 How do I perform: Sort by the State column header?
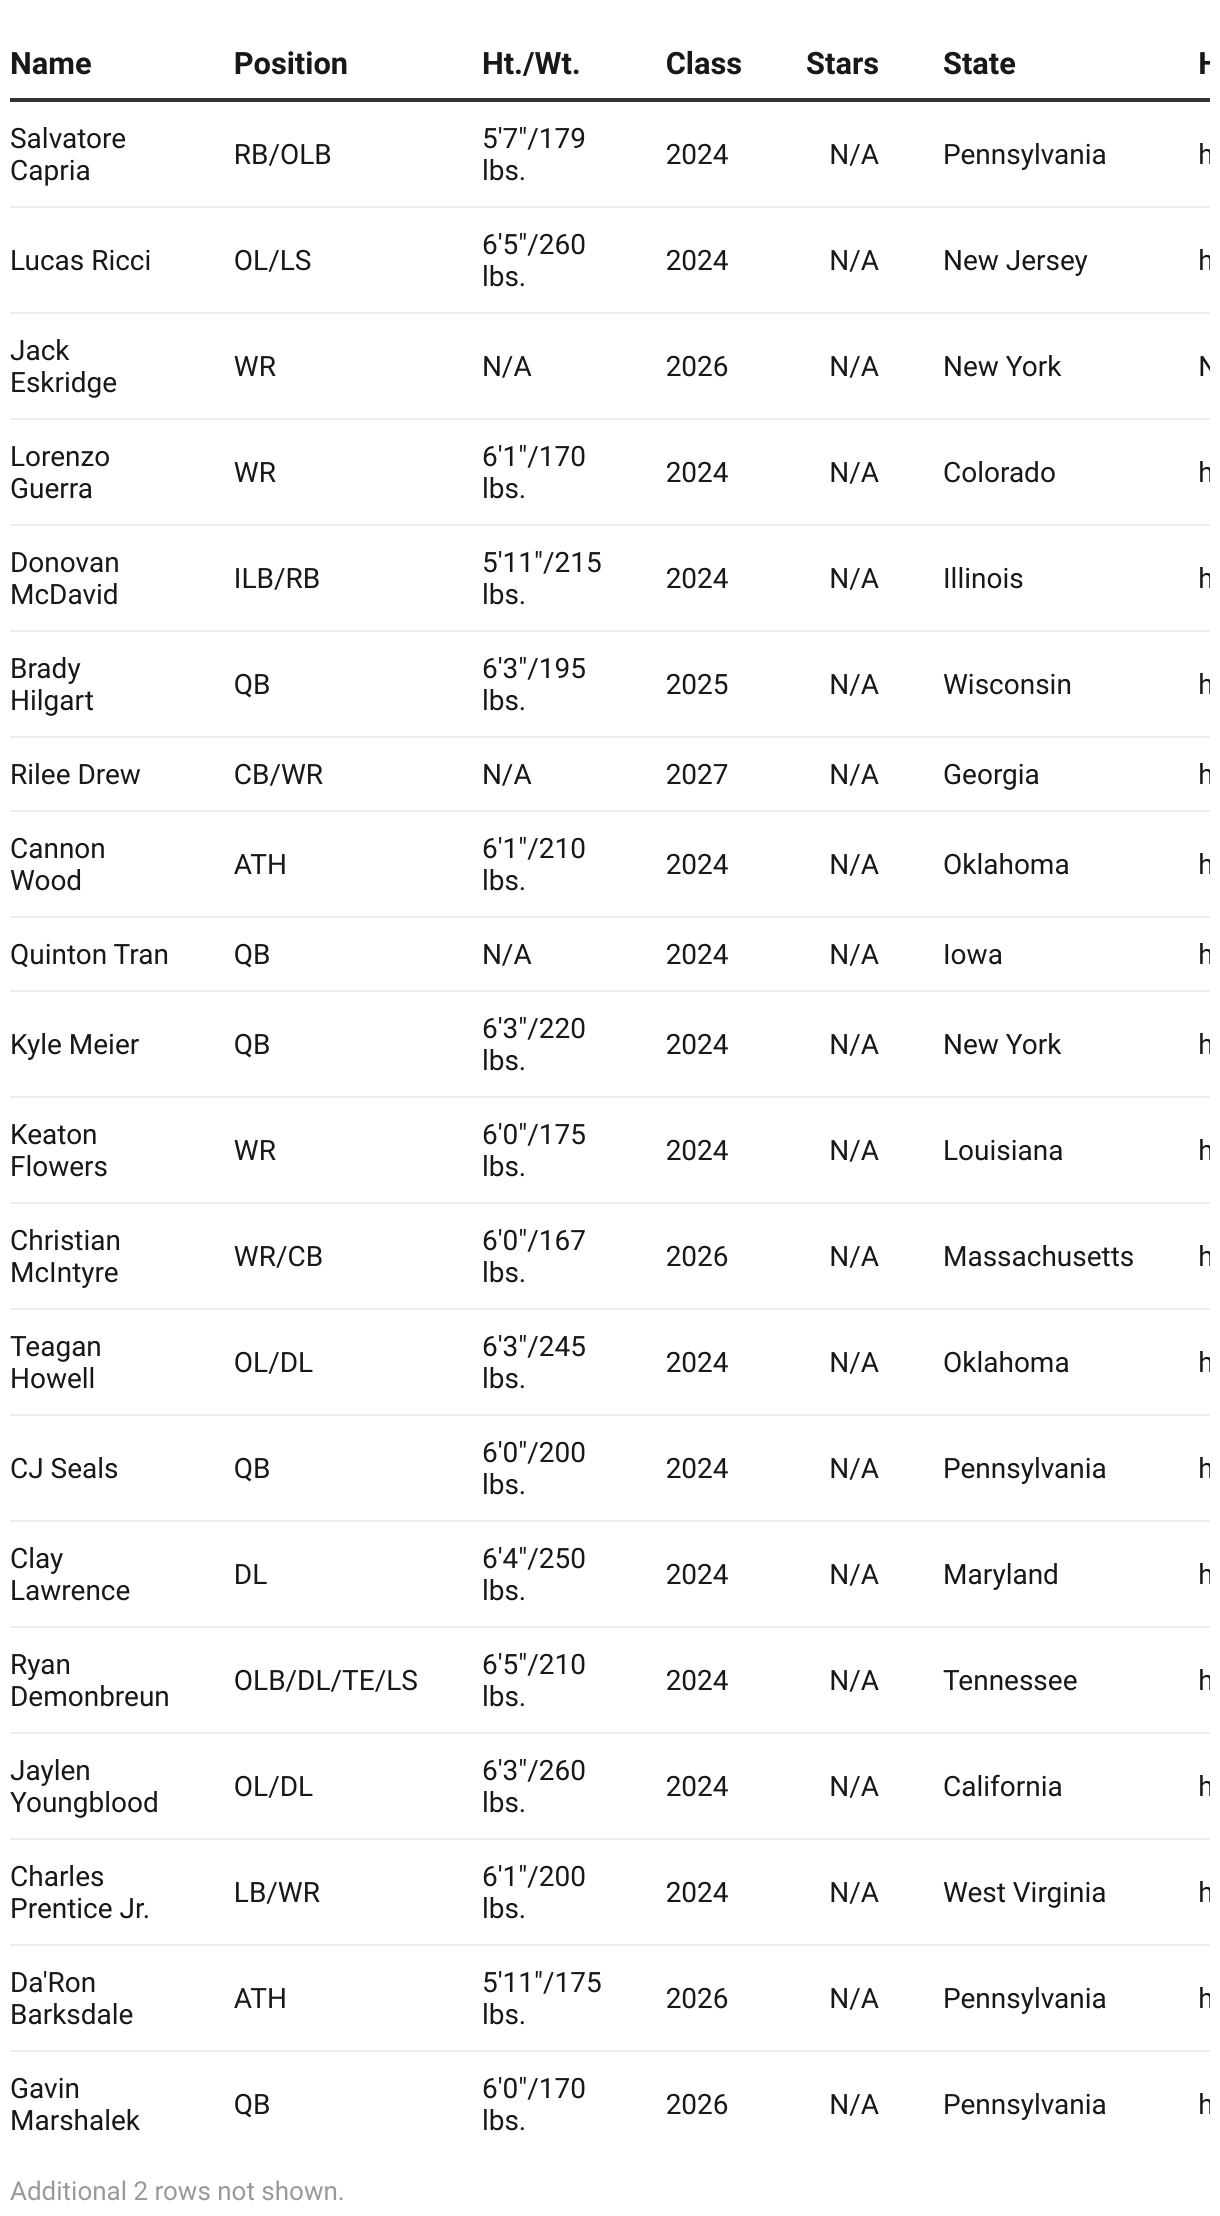click(x=979, y=63)
